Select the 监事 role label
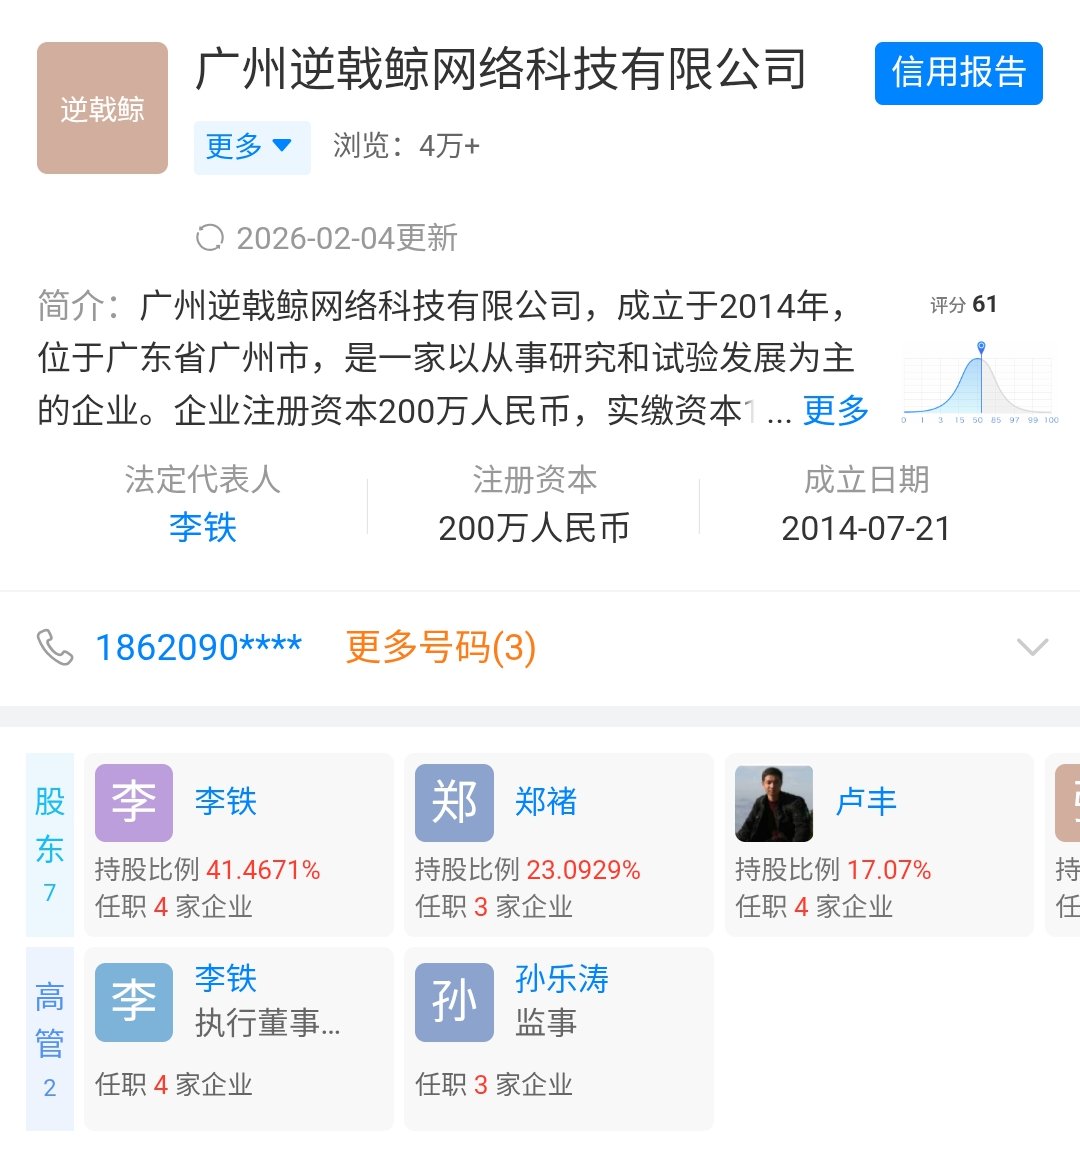 [x=546, y=1023]
